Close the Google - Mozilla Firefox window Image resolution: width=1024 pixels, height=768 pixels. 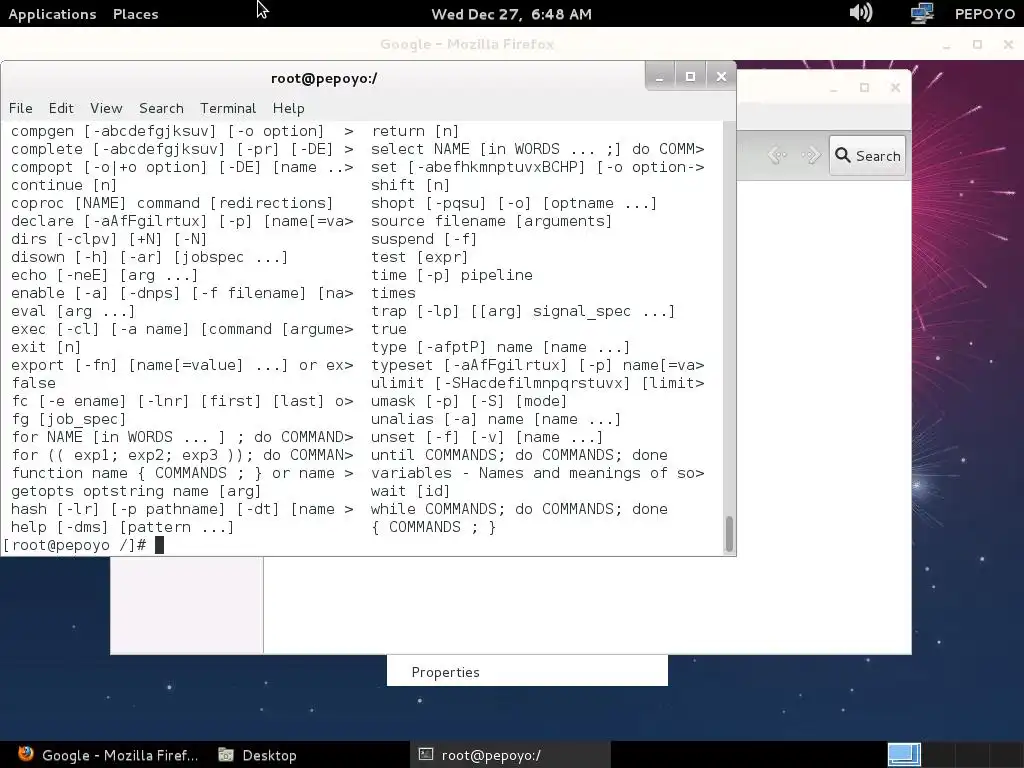pos(1008,44)
